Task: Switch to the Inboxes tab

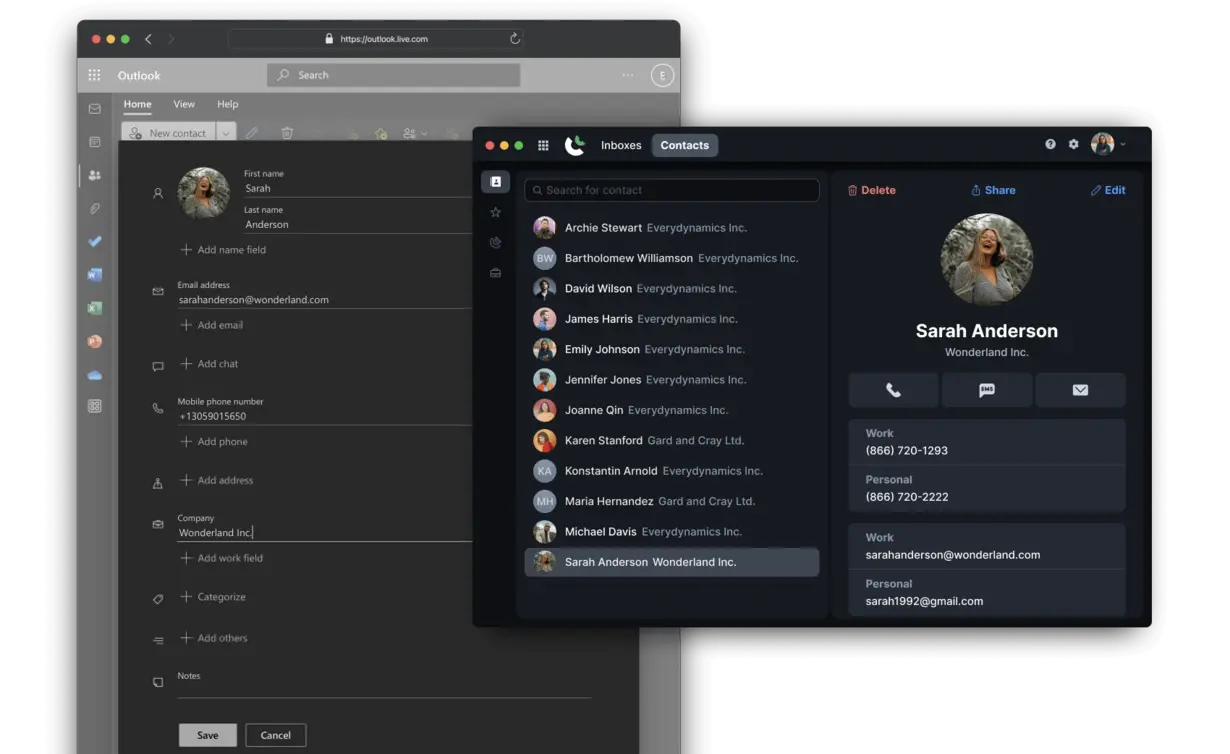Action: [621, 145]
